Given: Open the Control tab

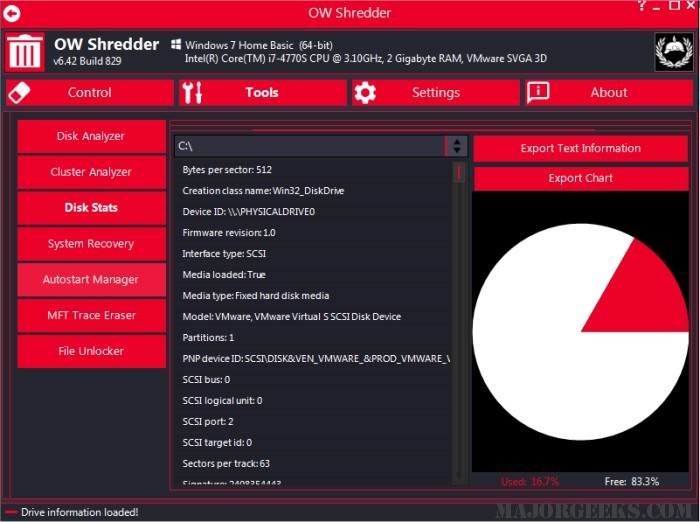Looking at the screenshot, I should pyautogui.click(x=90, y=93).
